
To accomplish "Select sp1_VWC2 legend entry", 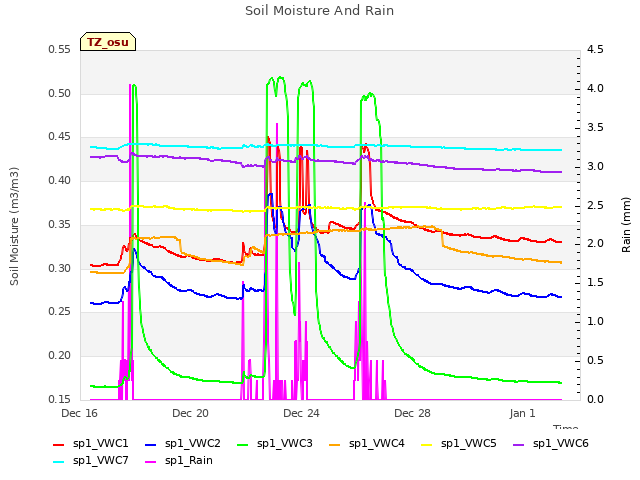I will [183, 444].
